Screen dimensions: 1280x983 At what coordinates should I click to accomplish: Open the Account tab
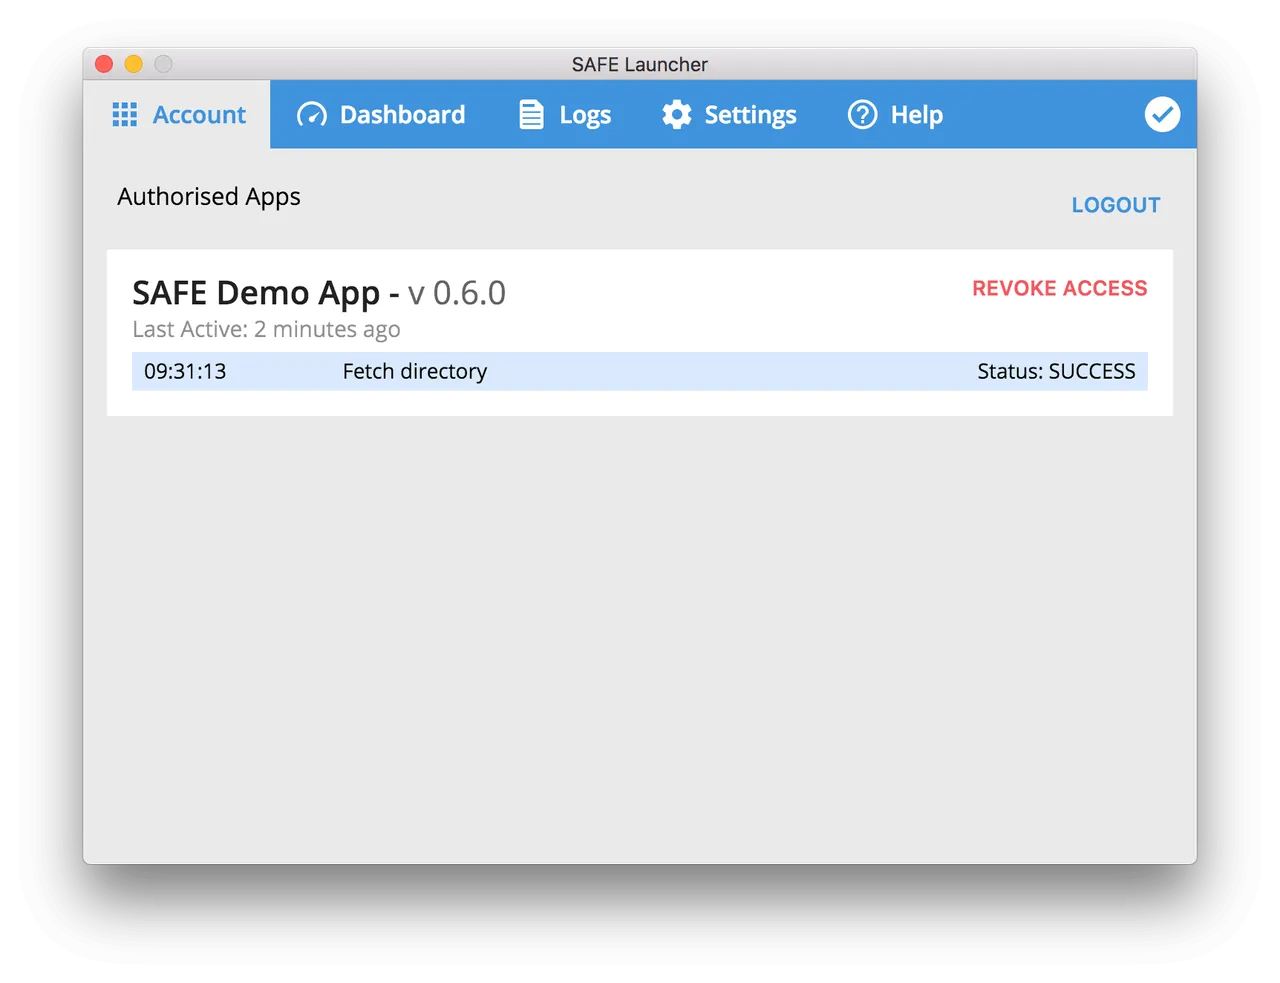point(179,115)
